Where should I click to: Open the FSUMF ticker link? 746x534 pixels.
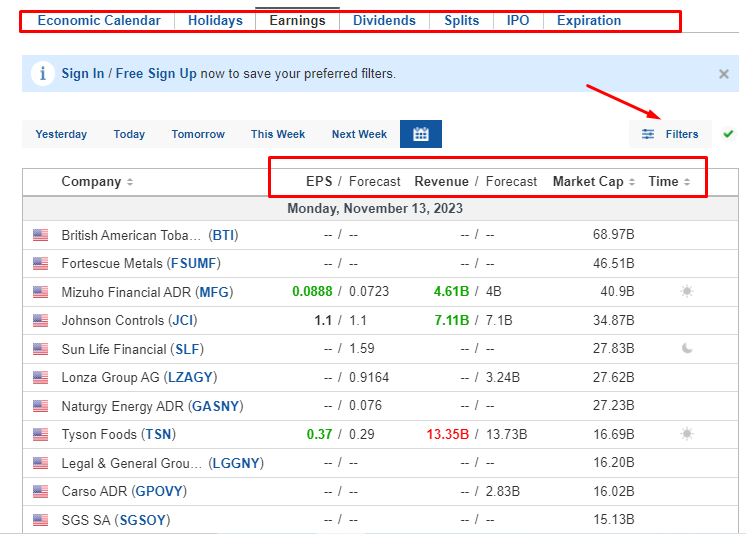[194, 263]
